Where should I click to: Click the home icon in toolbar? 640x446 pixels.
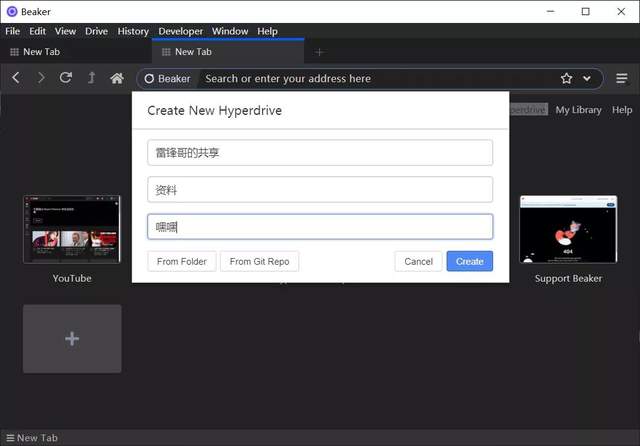[x=117, y=78]
